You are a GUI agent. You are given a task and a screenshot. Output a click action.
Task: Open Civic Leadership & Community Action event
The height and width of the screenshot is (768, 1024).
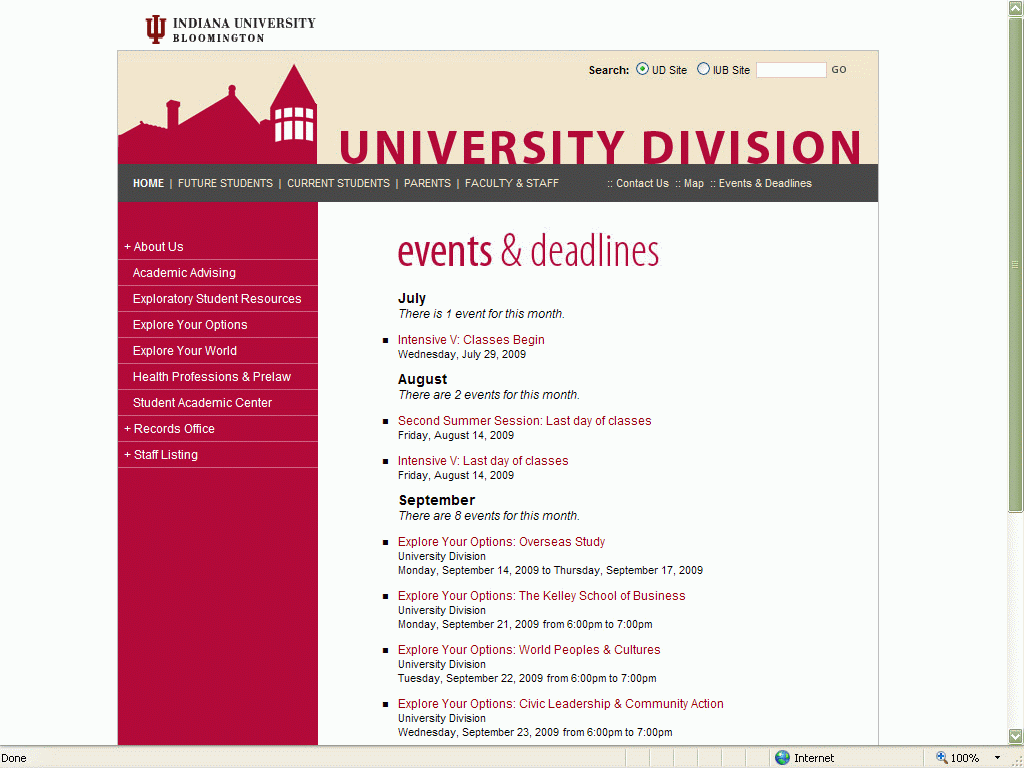tap(560, 704)
